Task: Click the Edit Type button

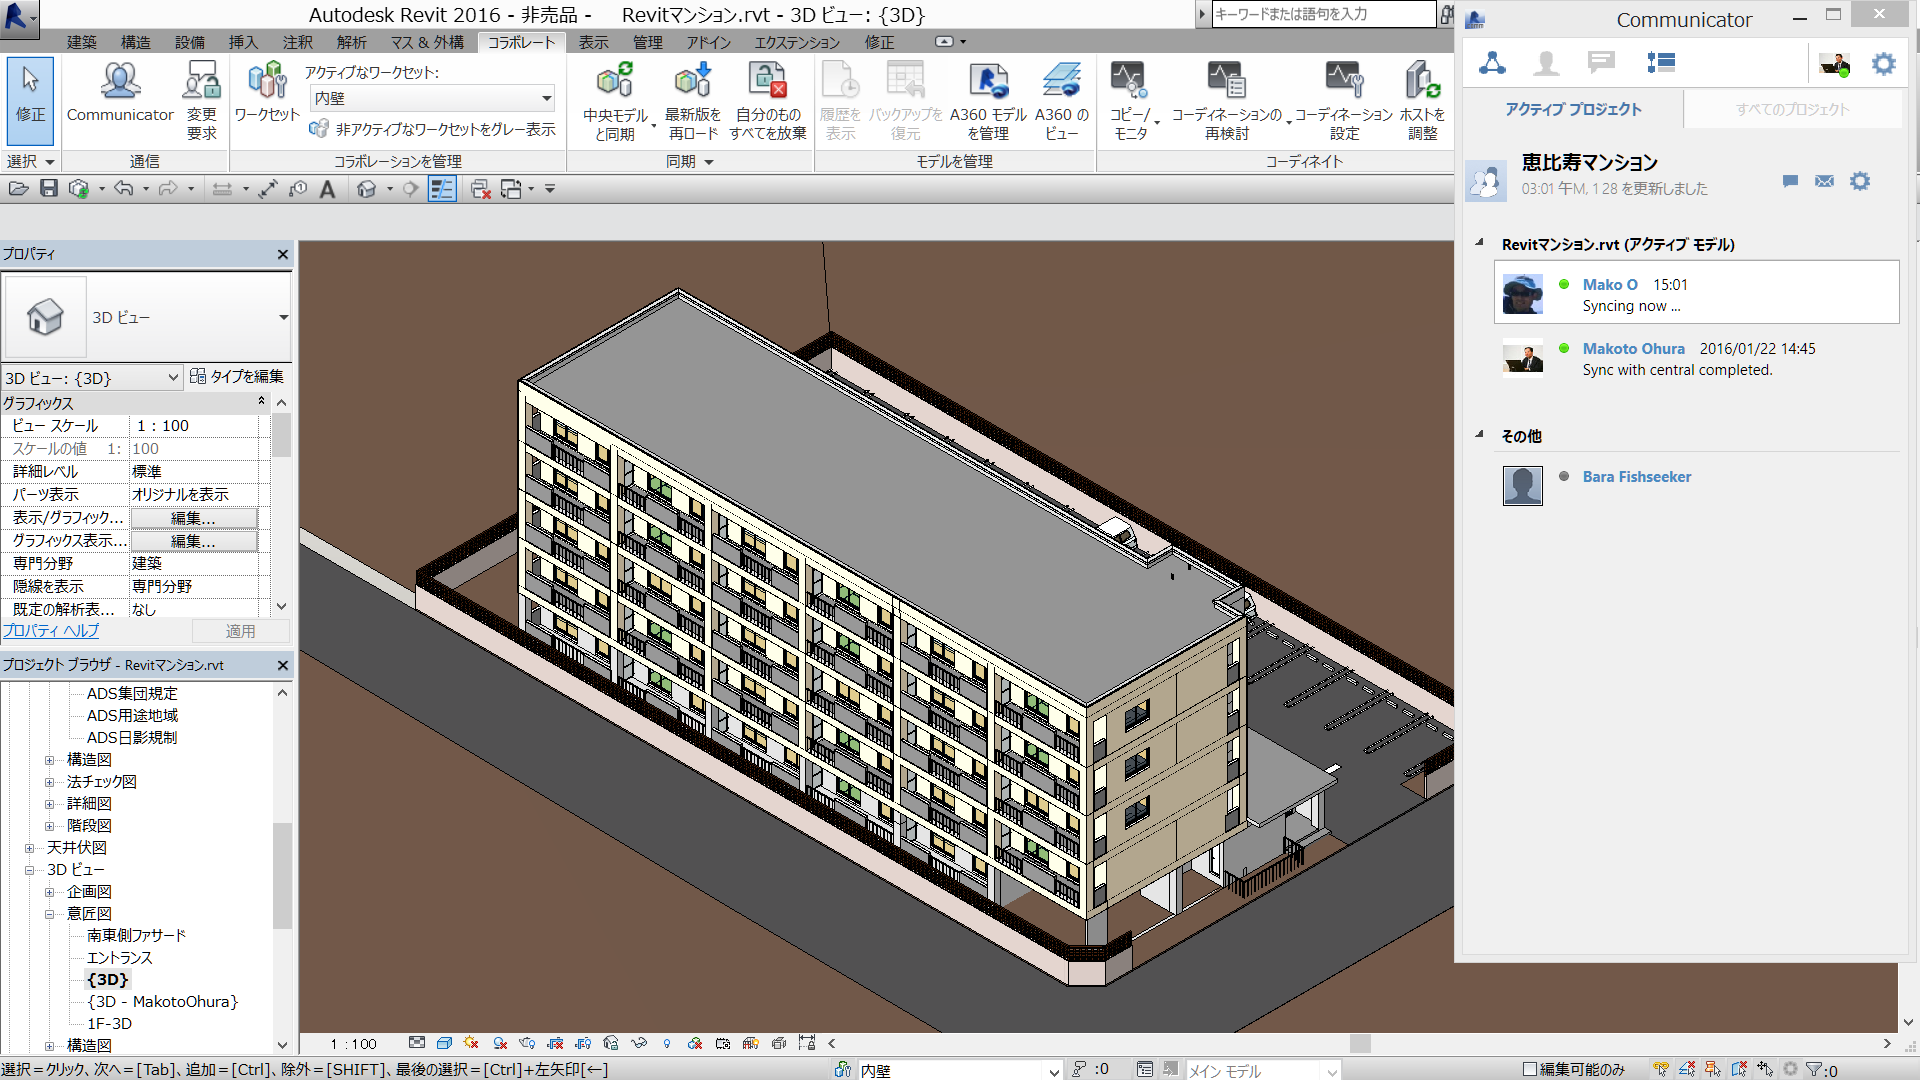Action: 237,376
